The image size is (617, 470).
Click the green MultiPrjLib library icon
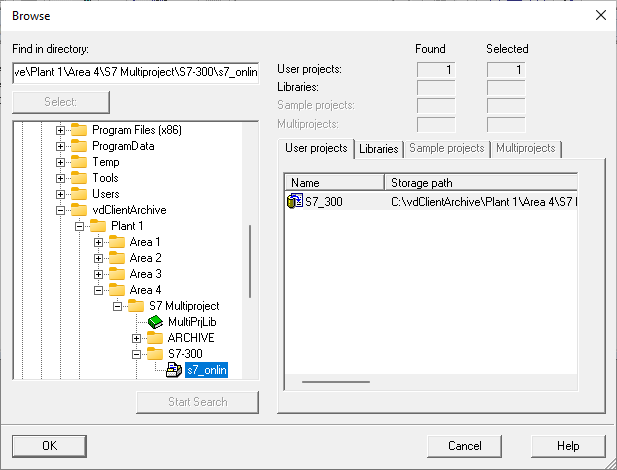154,322
